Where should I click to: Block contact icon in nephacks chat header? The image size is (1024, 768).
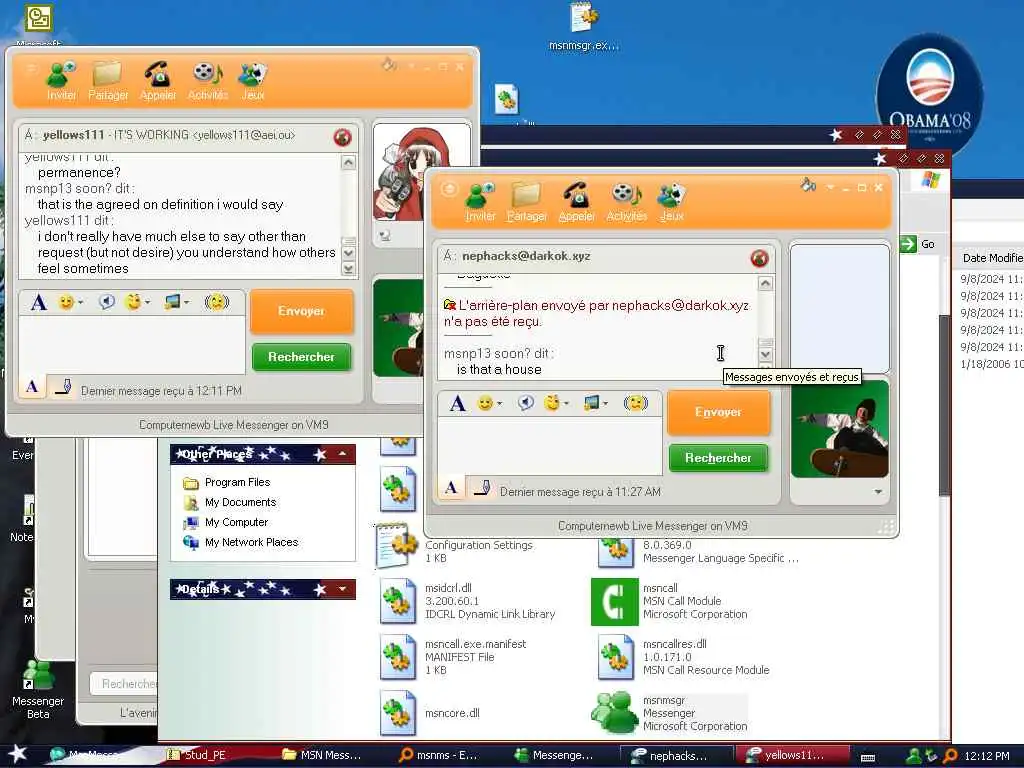pyautogui.click(x=760, y=259)
